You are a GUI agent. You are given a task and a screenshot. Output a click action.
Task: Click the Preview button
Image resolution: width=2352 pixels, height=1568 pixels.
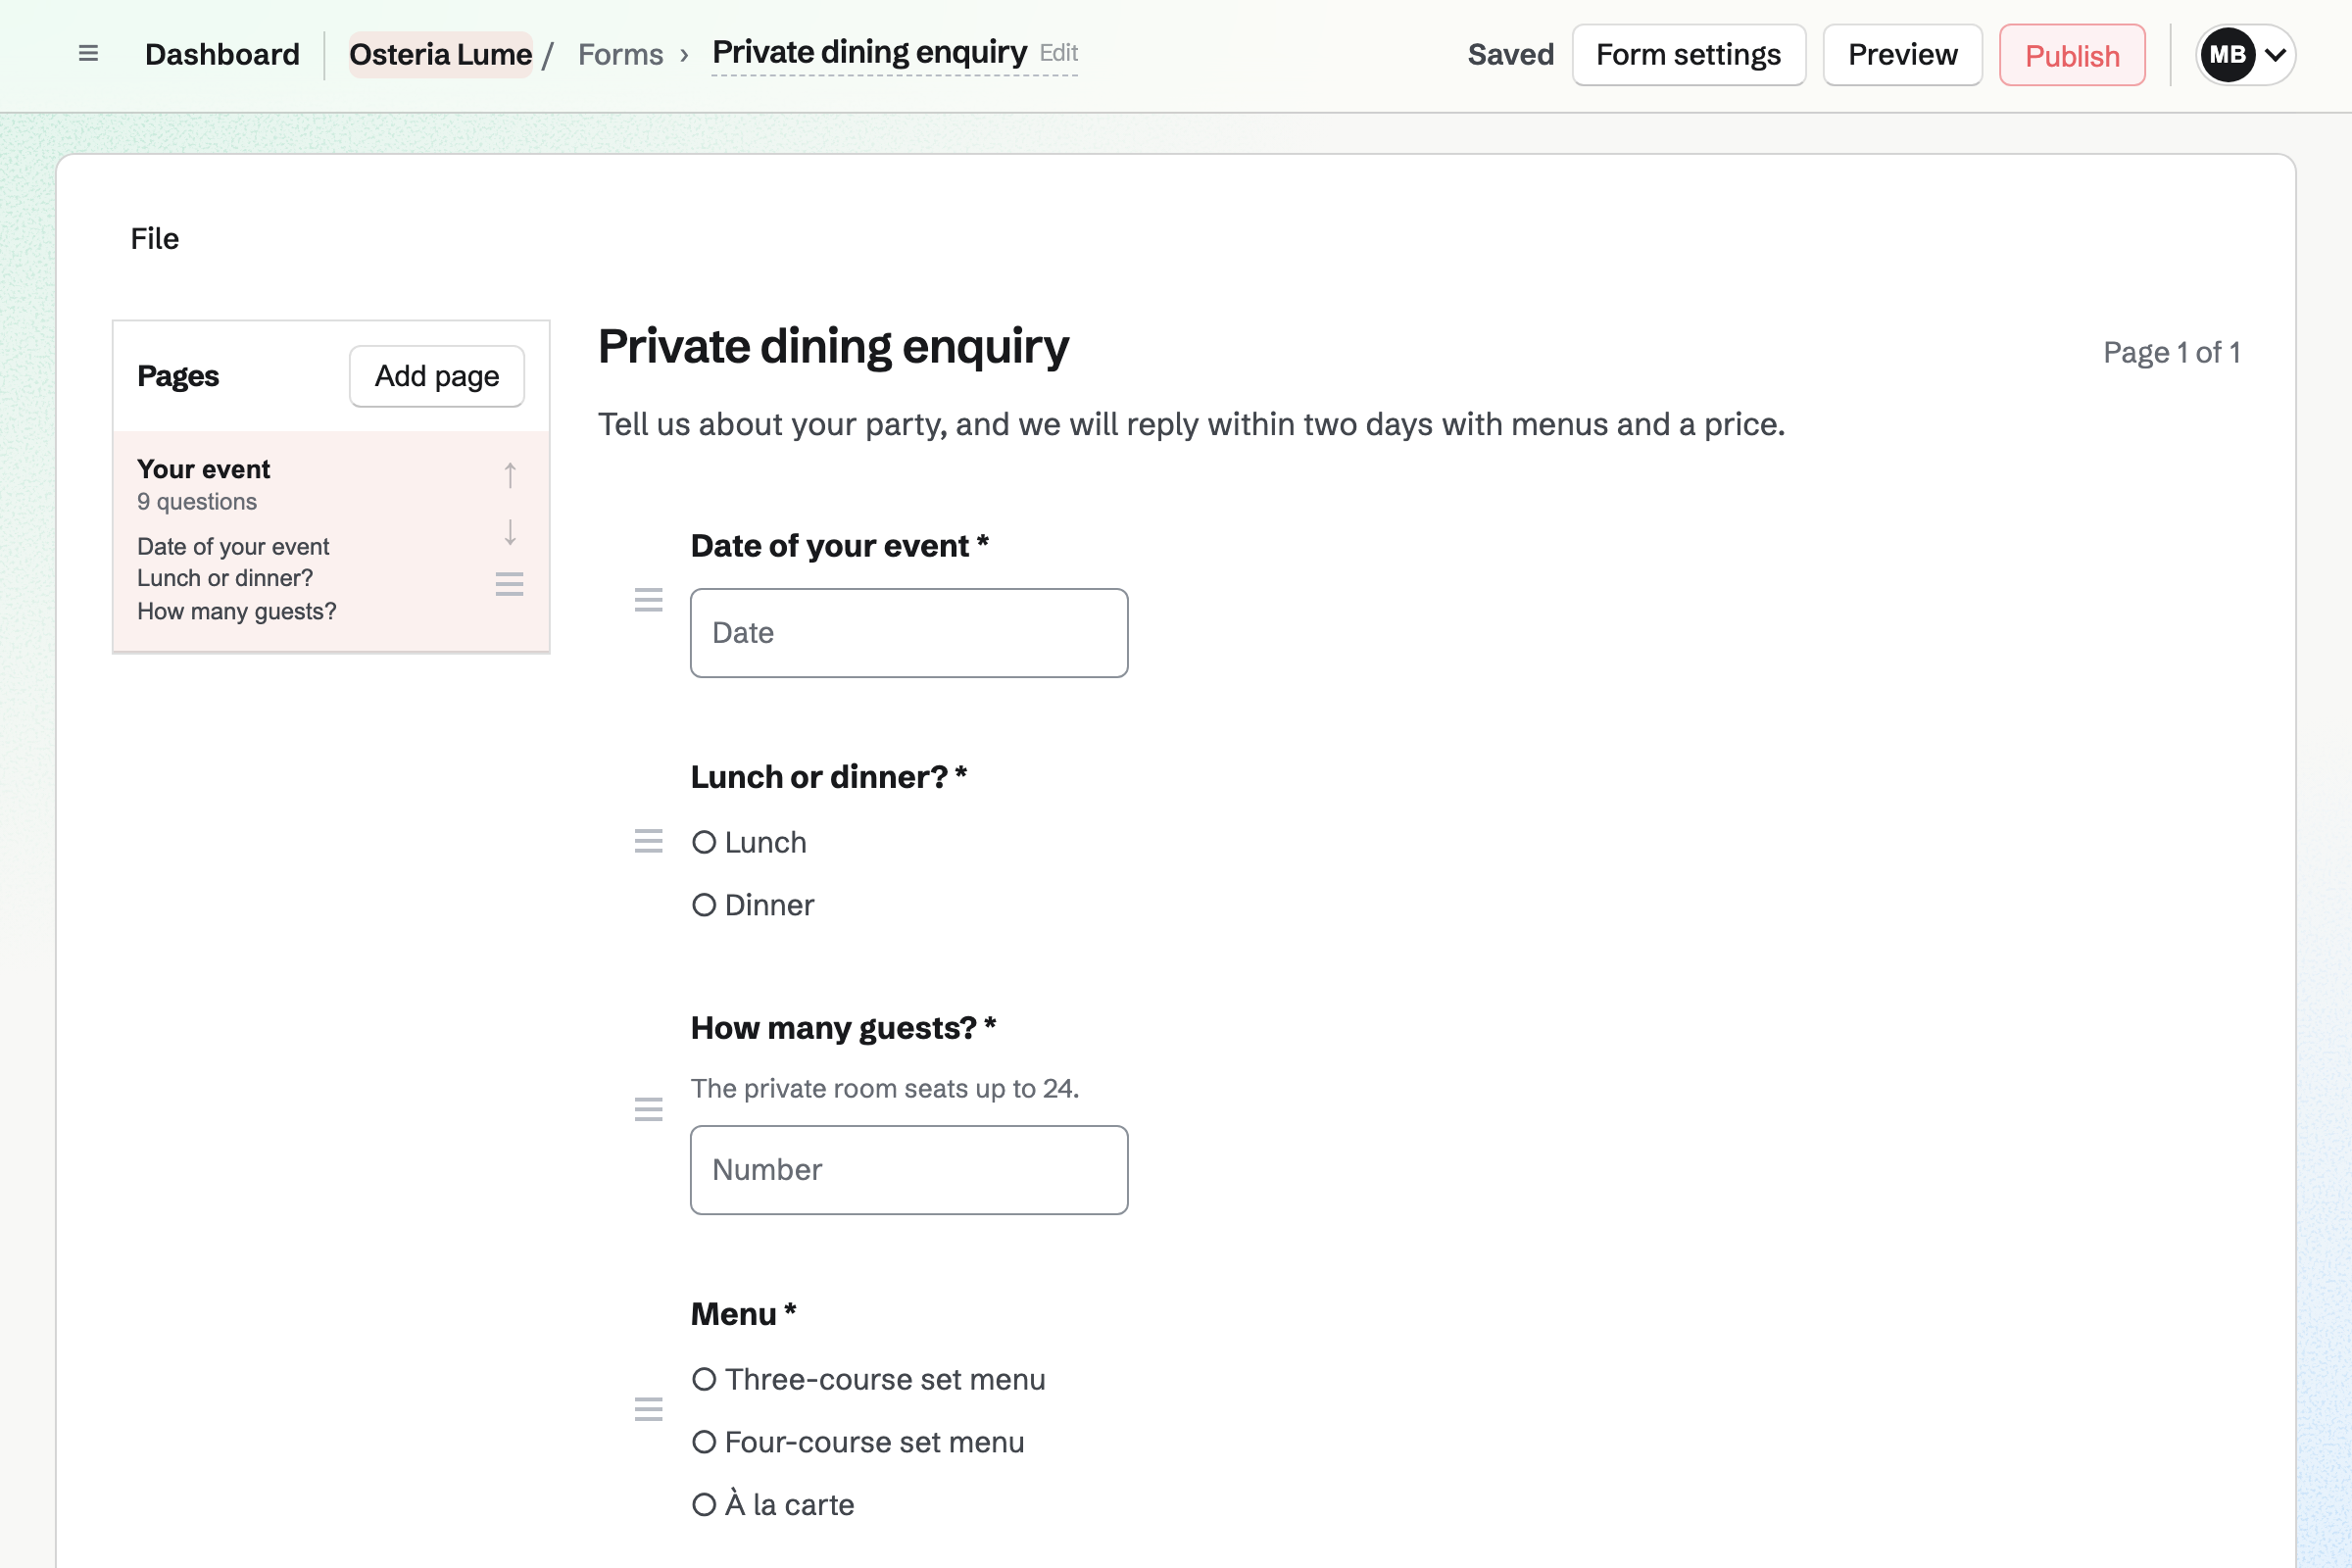pyautogui.click(x=1902, y=55)
